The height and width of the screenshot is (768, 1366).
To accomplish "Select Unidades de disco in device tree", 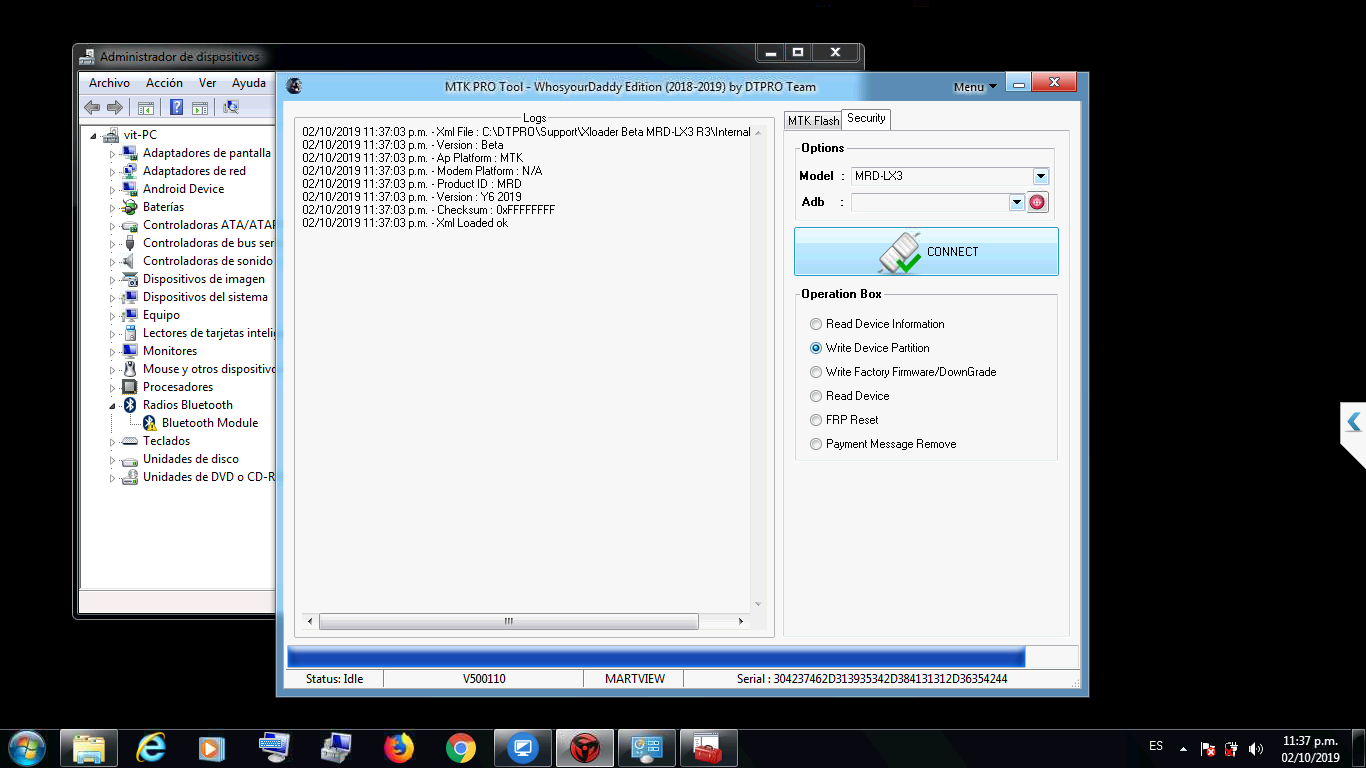I will [x=191, y=460].
